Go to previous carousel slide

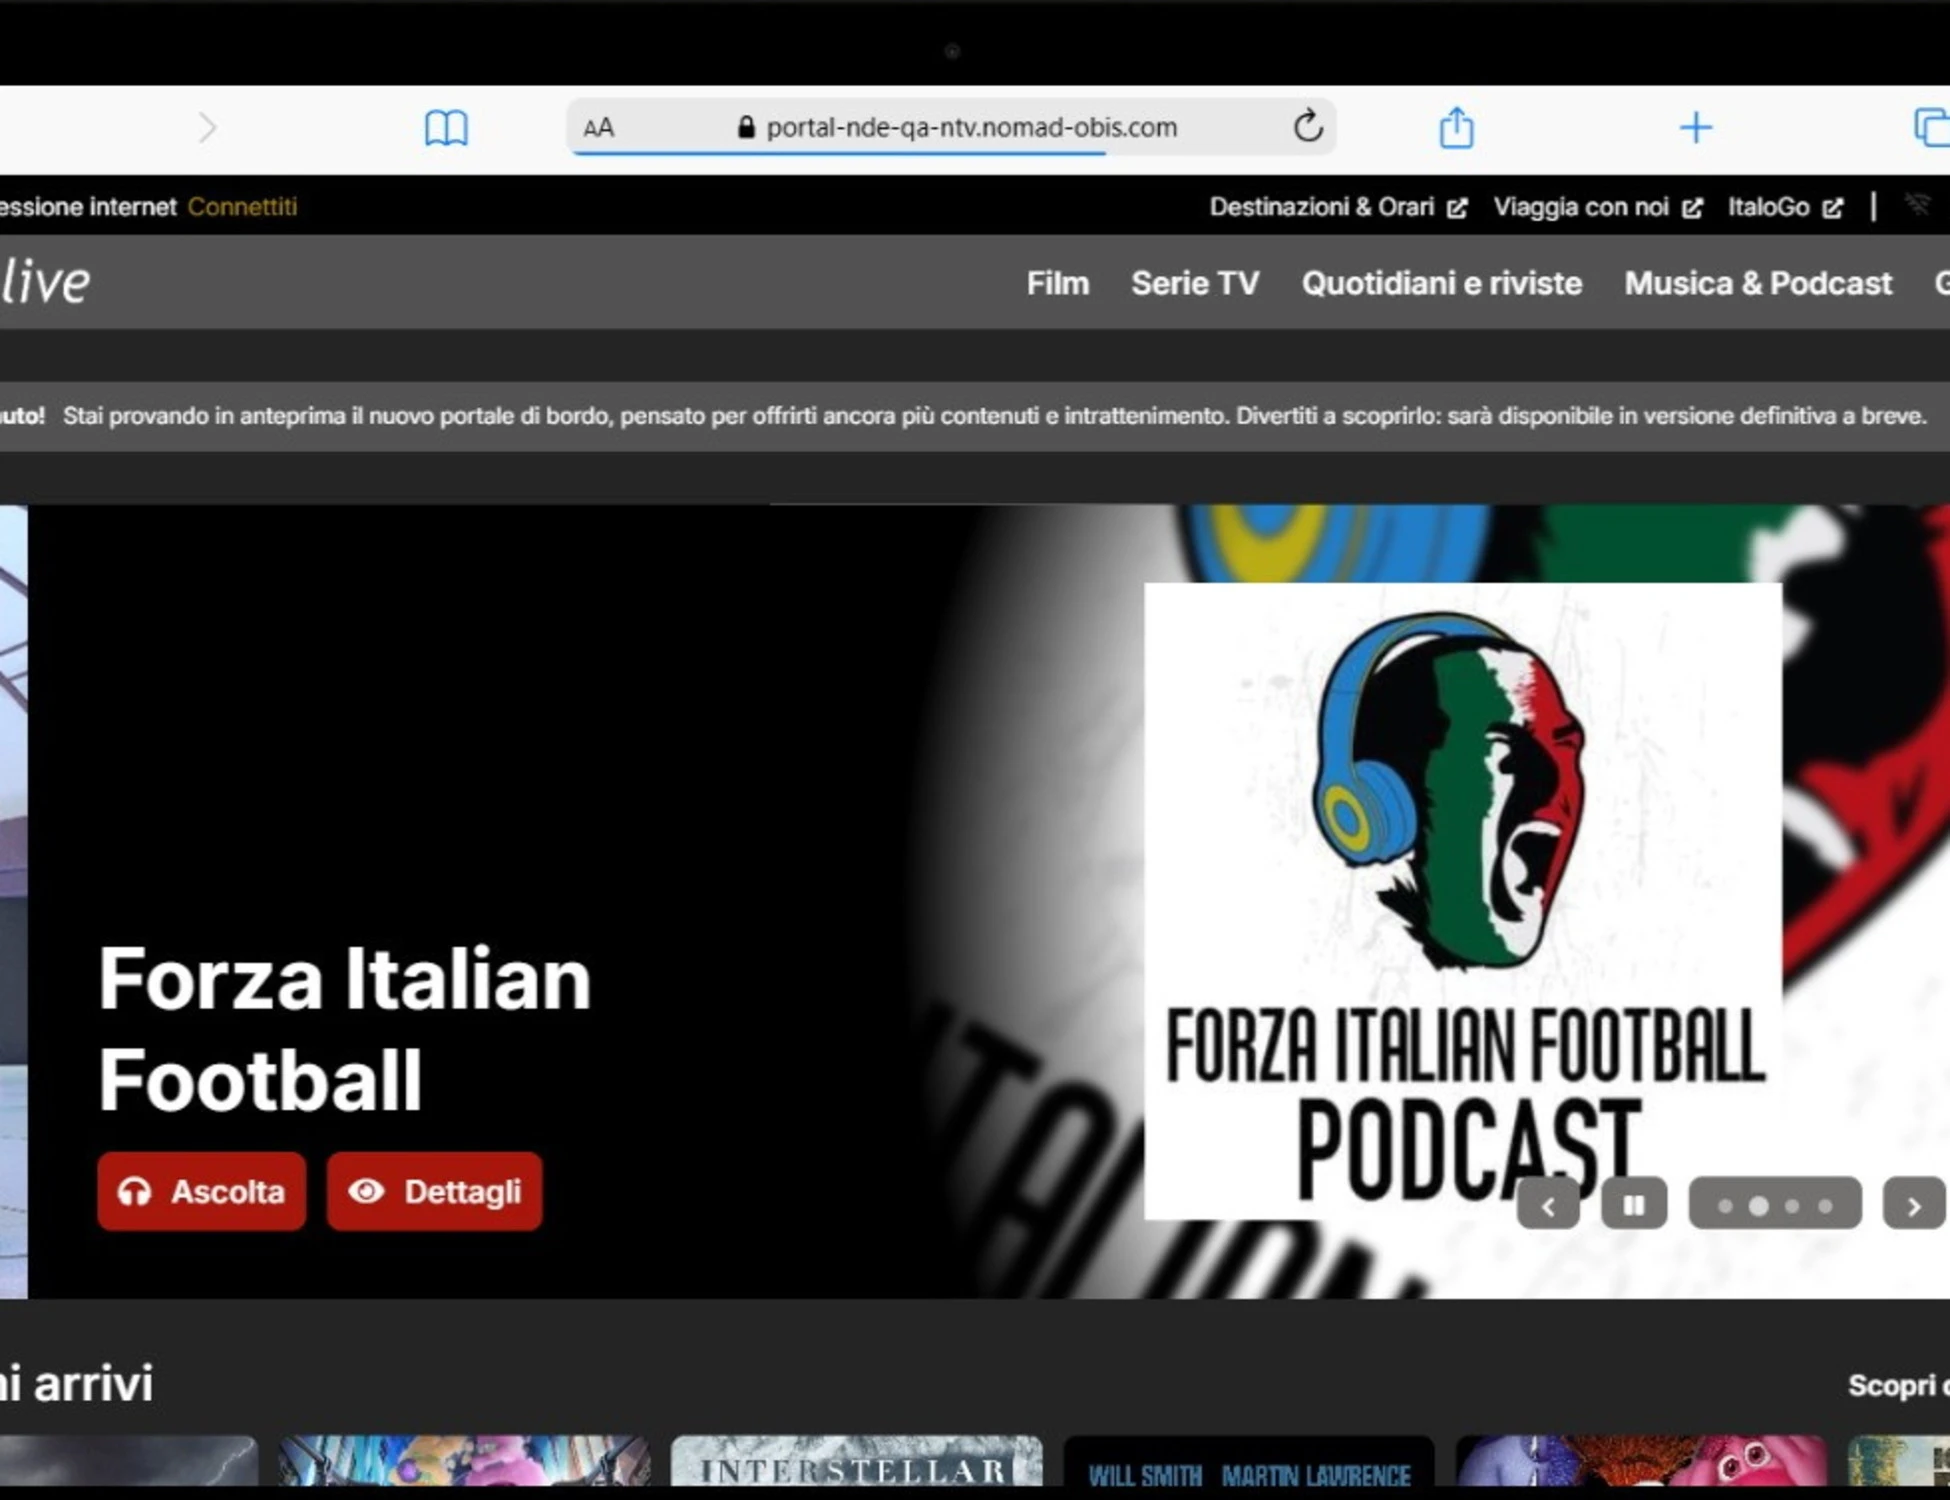point(1548,1204)
